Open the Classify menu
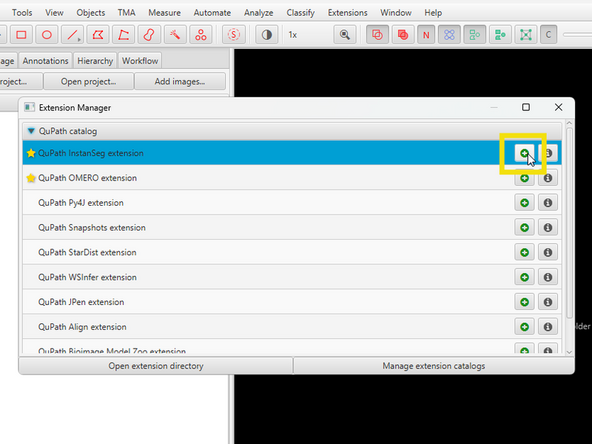The height and width of the screenshot is (444, 592). 301,13
